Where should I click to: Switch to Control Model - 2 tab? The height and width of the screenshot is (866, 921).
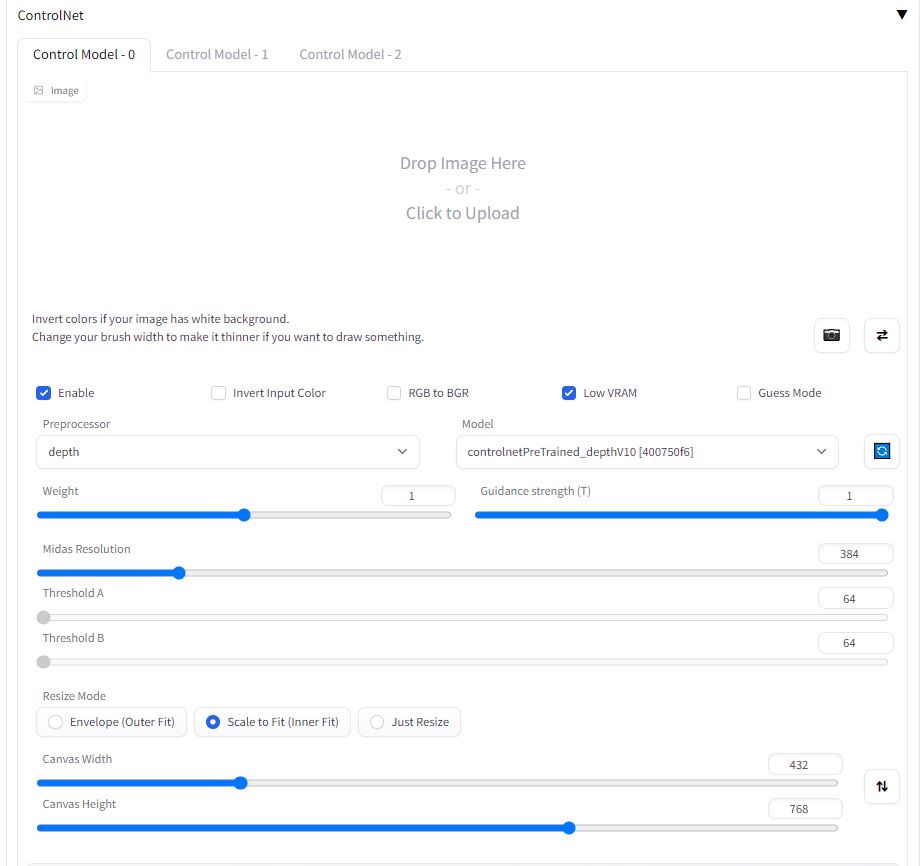pyautogui.click(x=351, y=55)
